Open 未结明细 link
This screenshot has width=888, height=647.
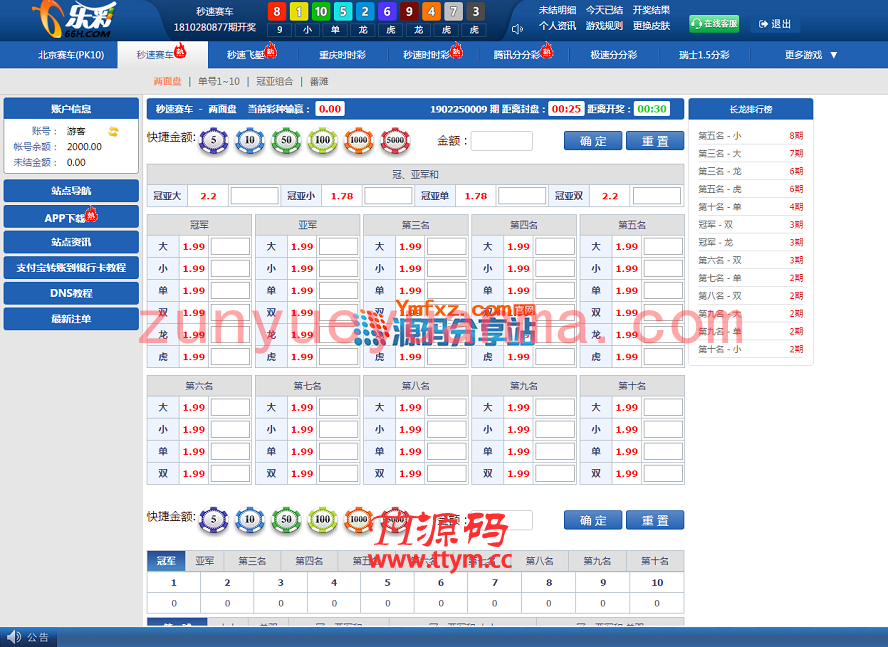tap(557, 10)
